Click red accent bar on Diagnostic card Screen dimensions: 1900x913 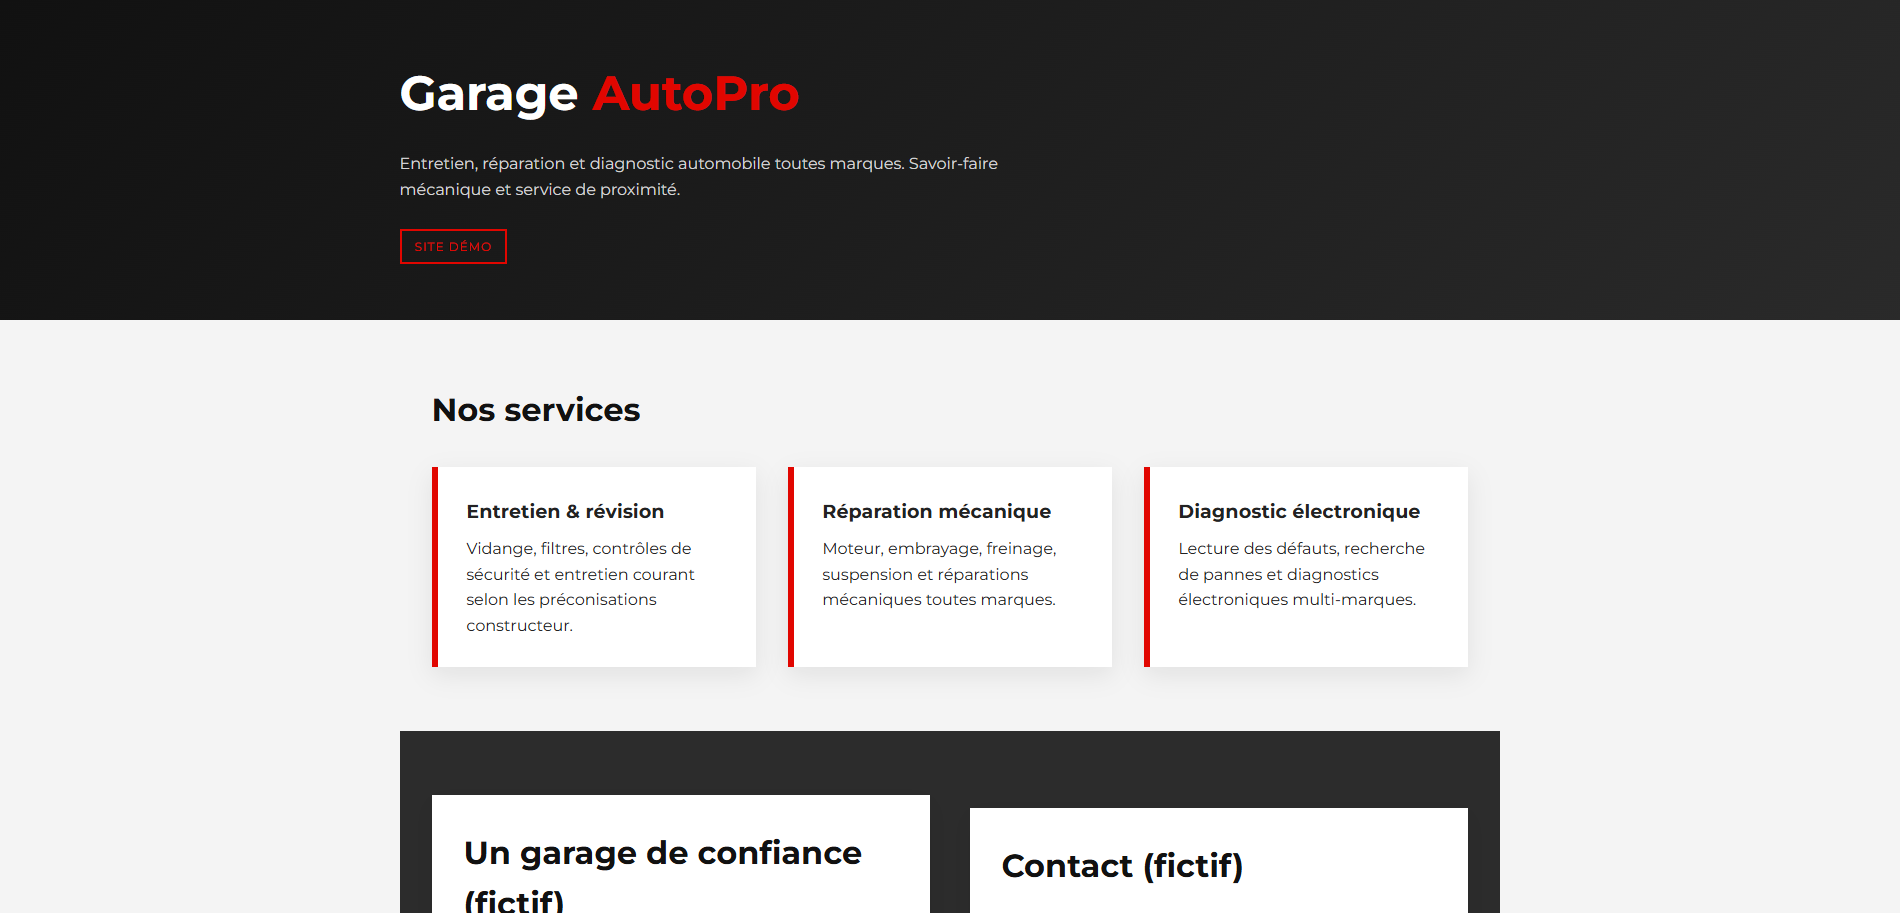coord(1147,567)
